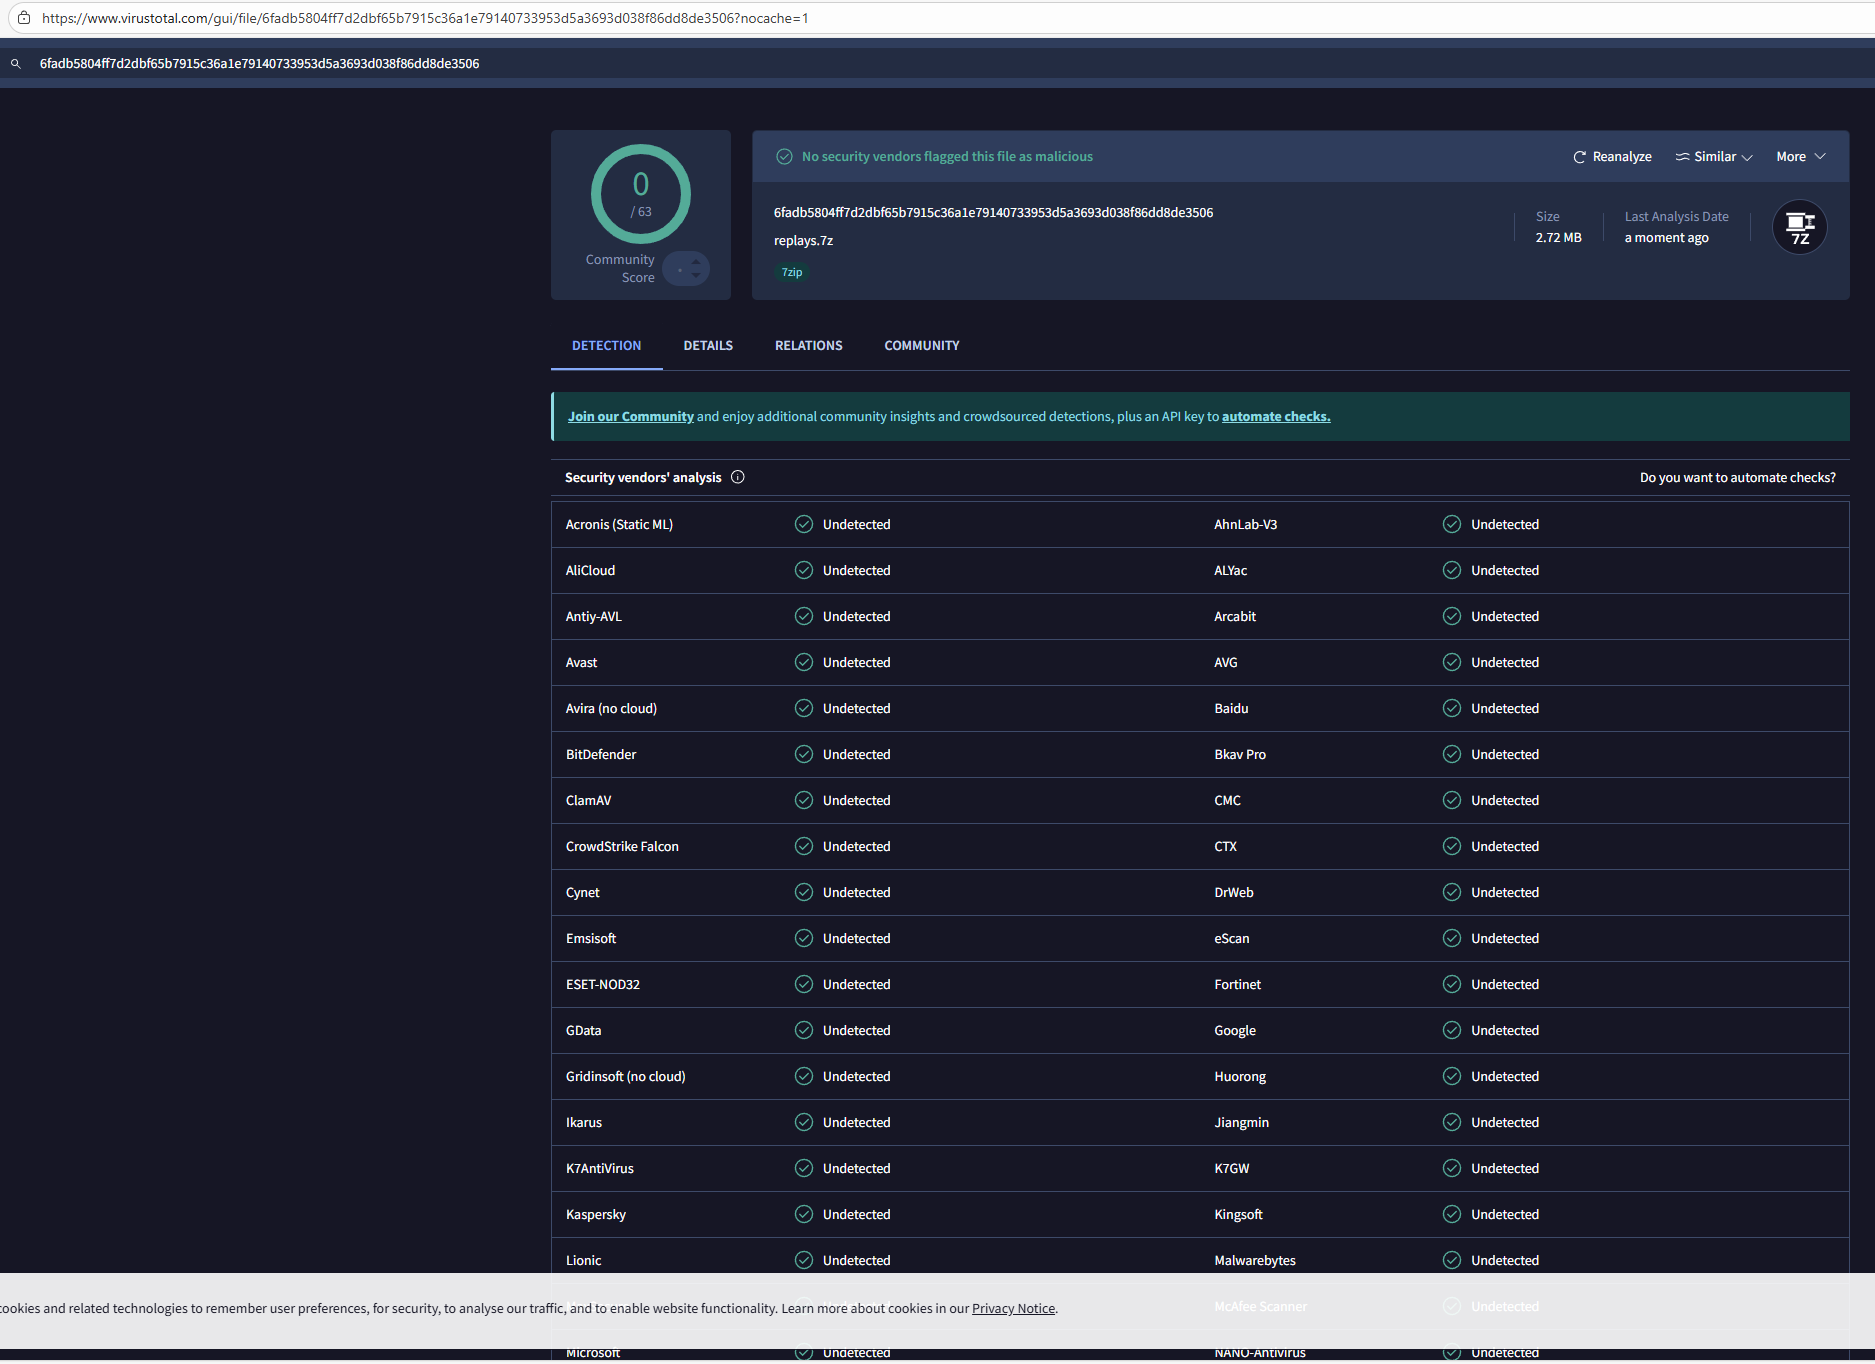Click the ESET-NOD32 vendor name
This screenshot has height=1364, width=1875.
tap(603, 984)
